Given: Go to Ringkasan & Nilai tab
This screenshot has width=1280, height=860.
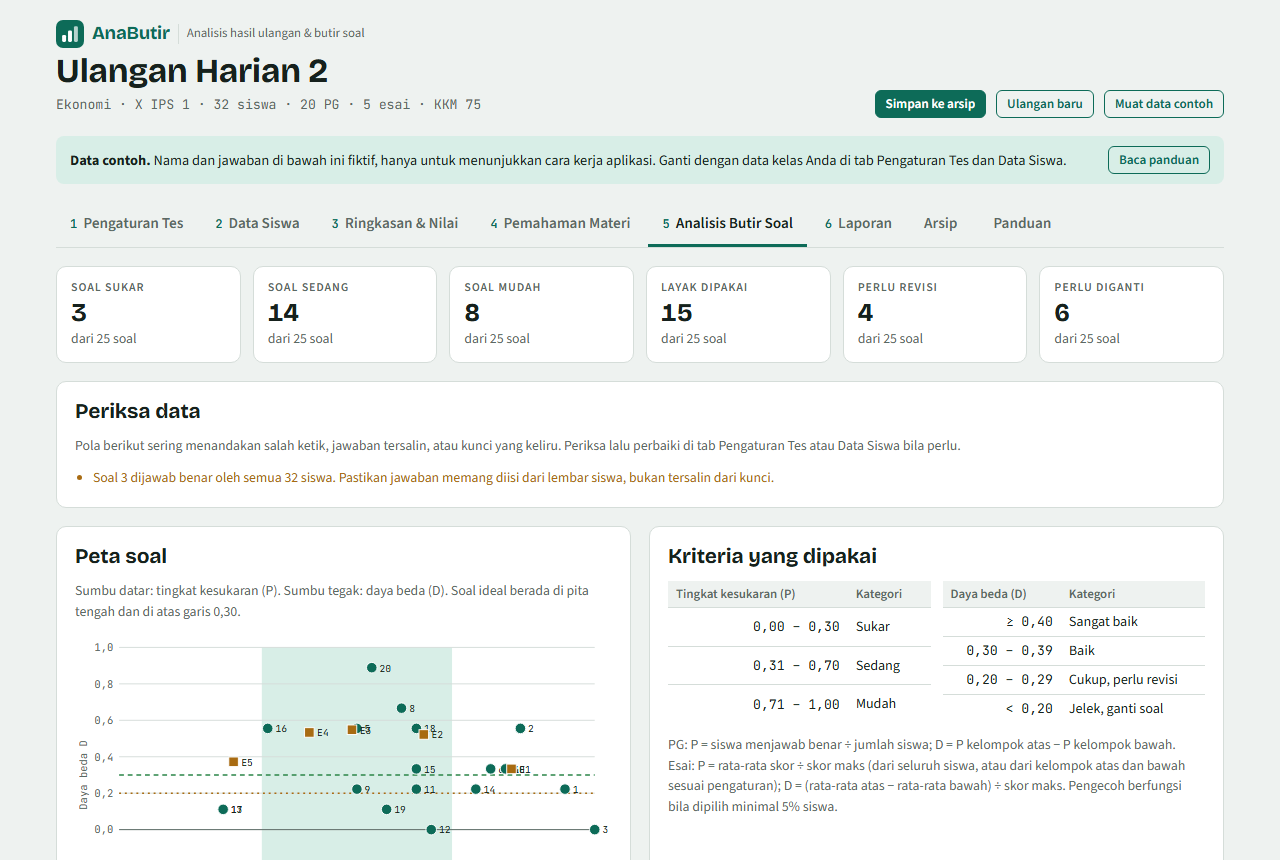Looking at the screenshot, I should click(395, 223).
